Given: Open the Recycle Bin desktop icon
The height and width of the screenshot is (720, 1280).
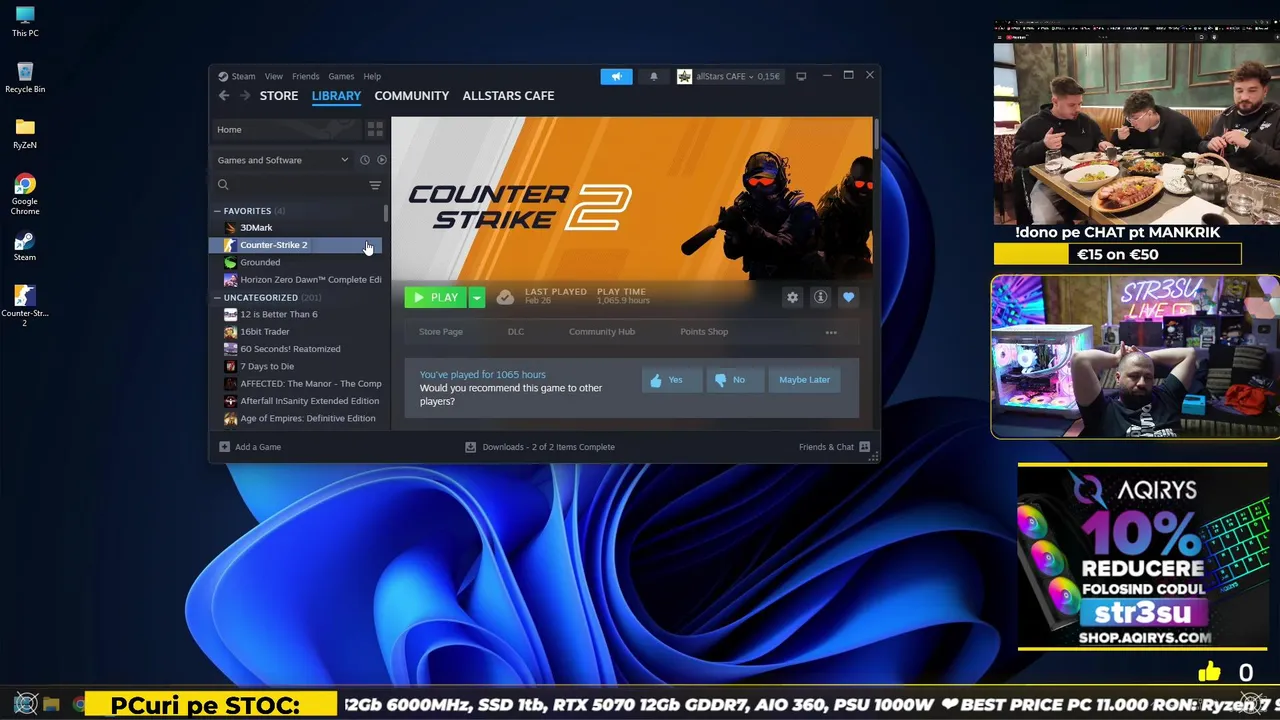Looking at the screenshot, I should (25, 77).
